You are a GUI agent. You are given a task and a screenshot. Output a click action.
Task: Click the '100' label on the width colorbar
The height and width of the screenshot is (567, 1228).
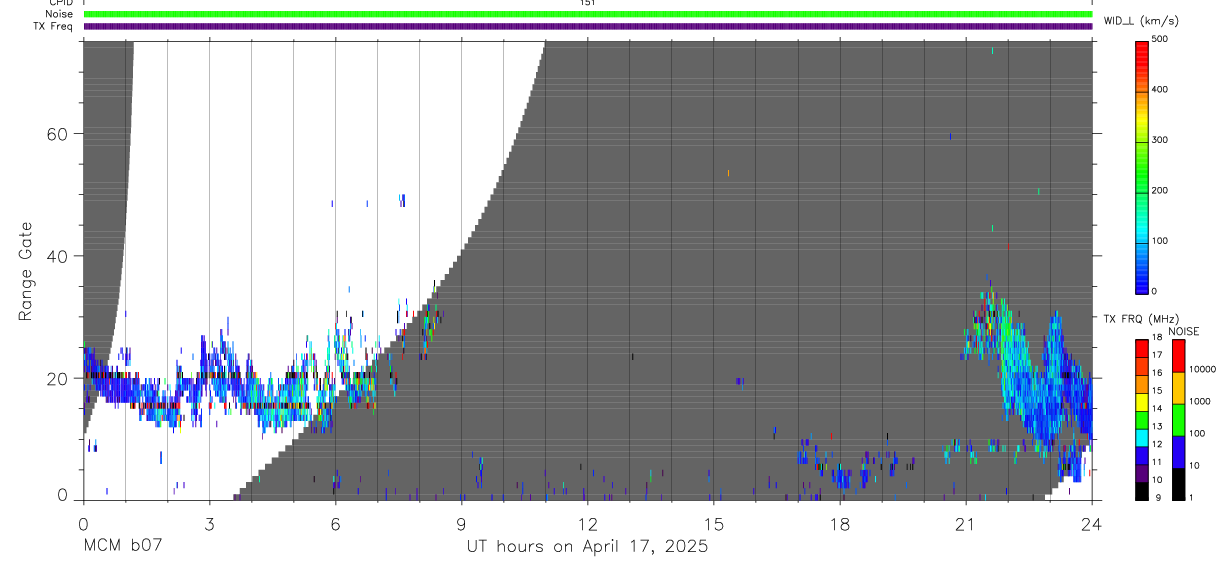pyautogui.click(x=1160, y=241)
